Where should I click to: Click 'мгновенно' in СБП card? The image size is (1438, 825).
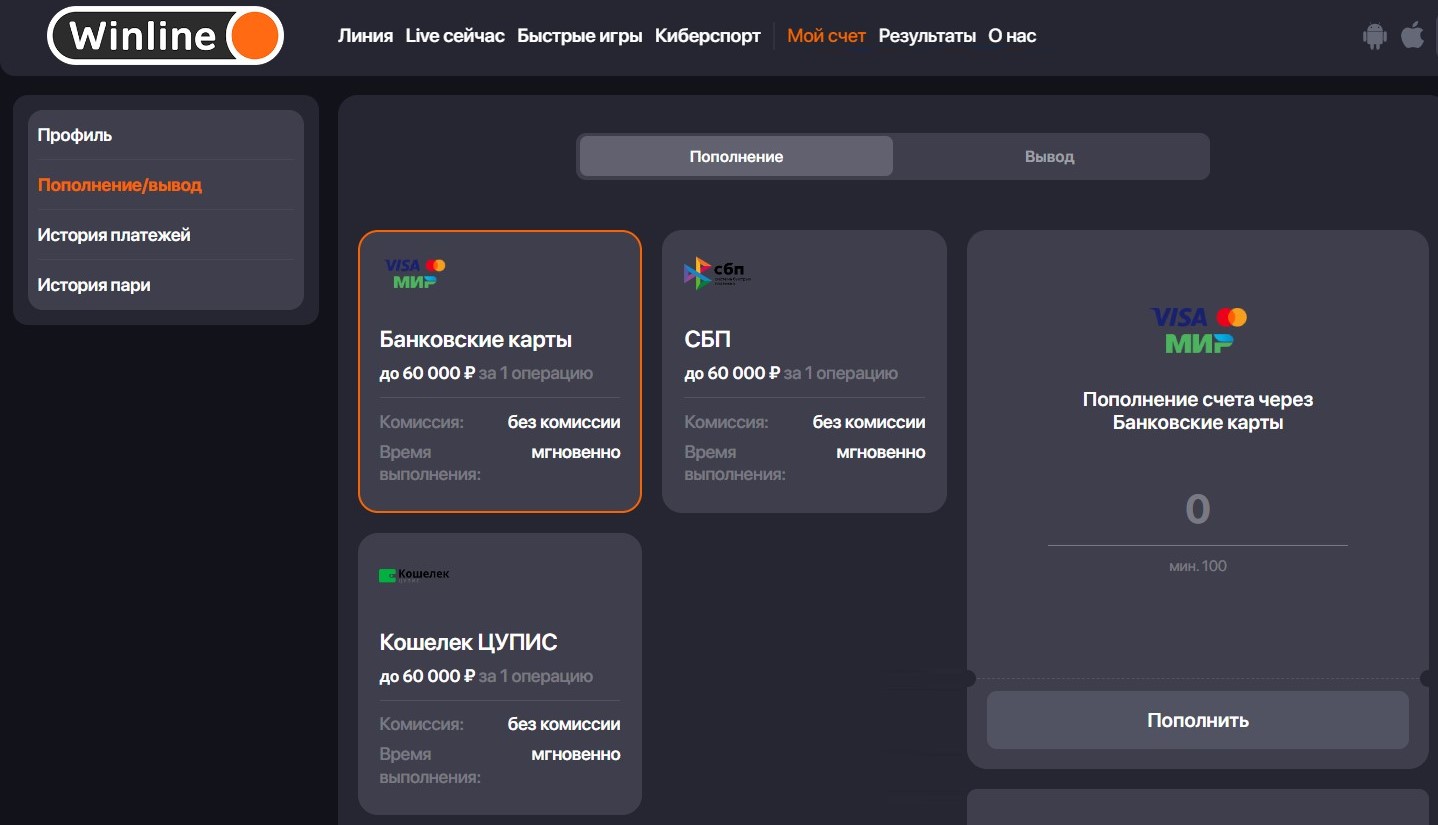pos(881,452)
